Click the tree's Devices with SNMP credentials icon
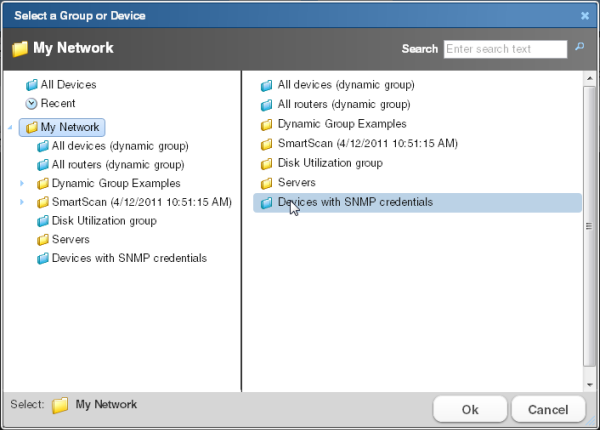This screenshot has width=600, height=430. tap(42, 258)
